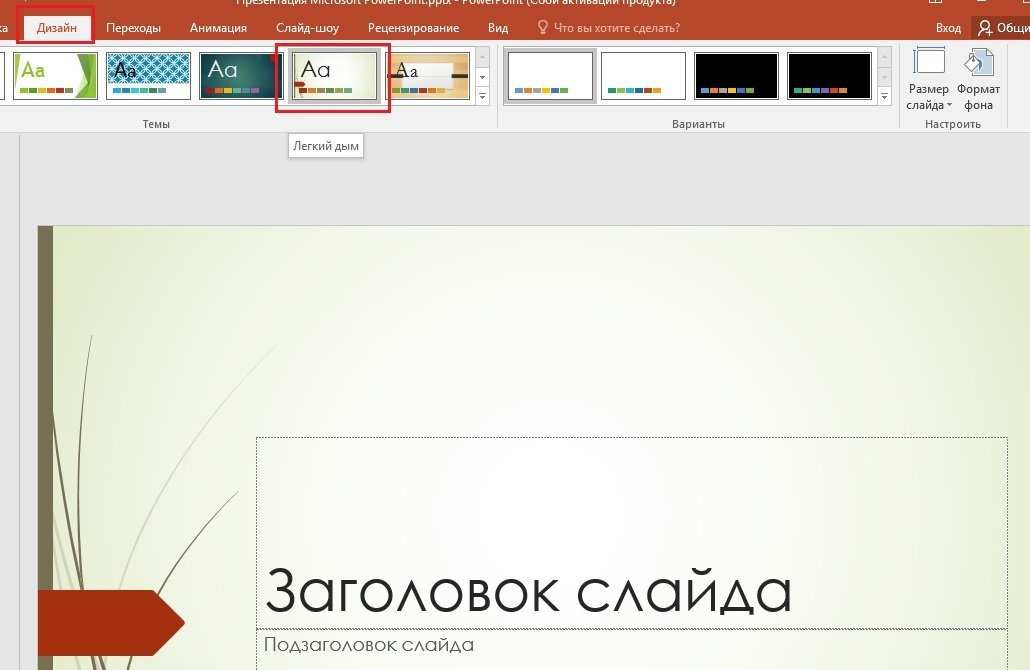The height and width of the screenshot is (670, 1030).
Task: Click the "Заголовок слайда" title placeholder
Action: pyautogui.click(x=527, y=592)
